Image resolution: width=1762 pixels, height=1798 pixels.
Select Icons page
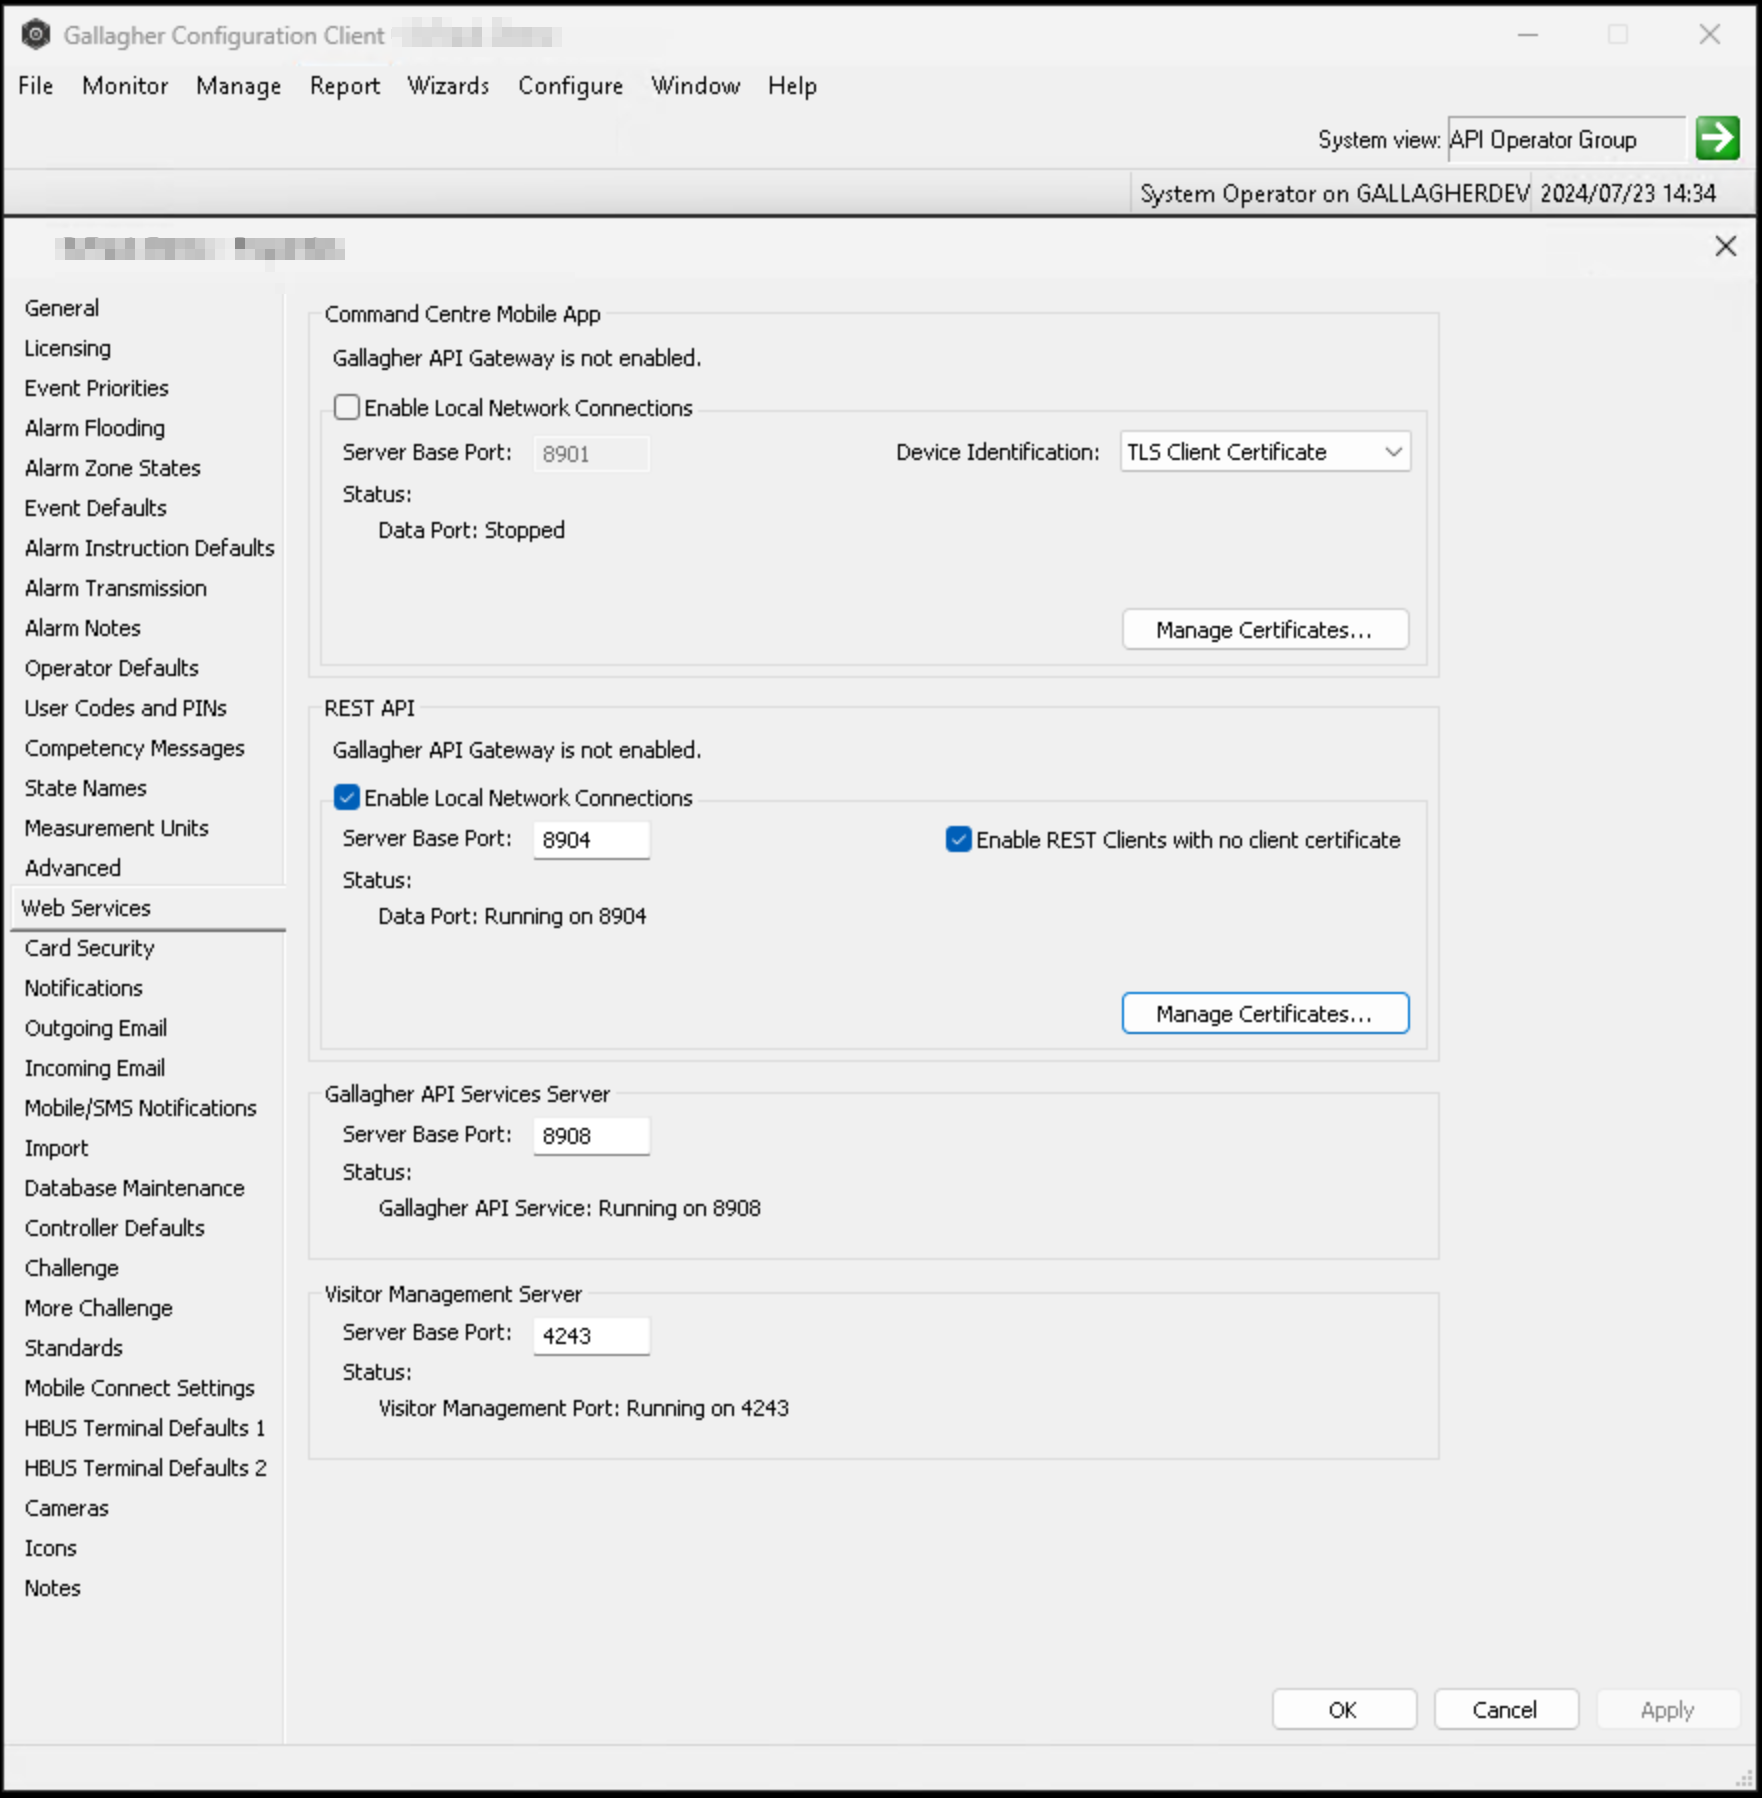coord(51,1548)
